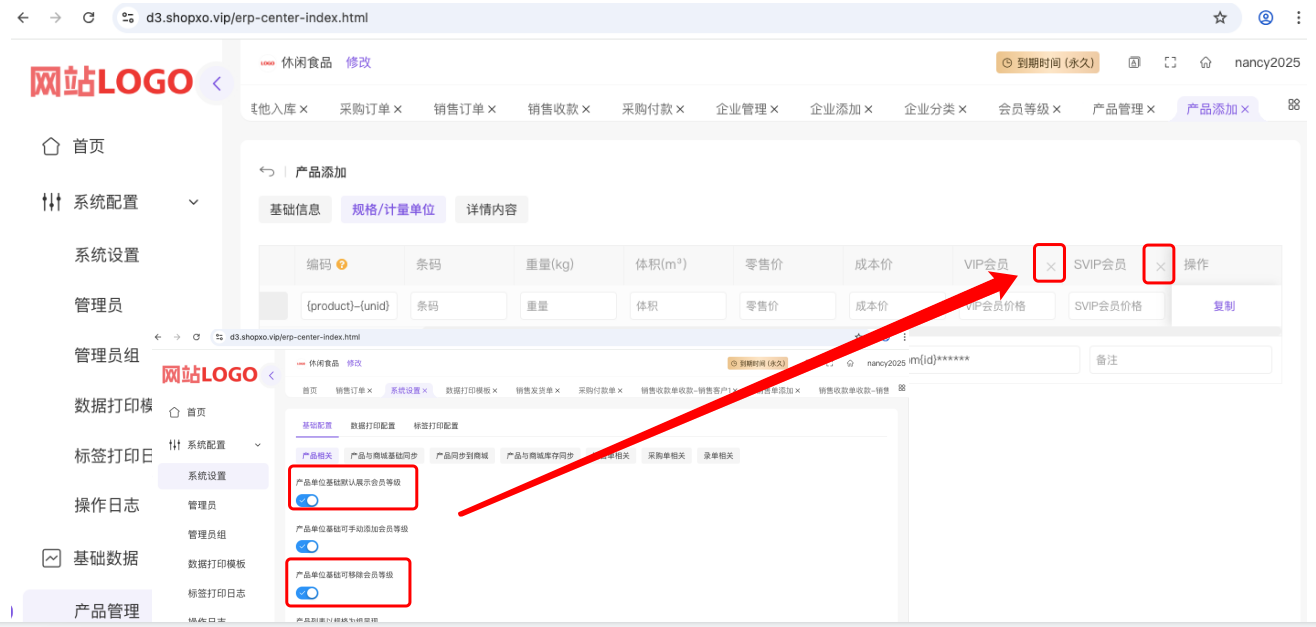Toggle 产品单位基础可移除会员等级 switch
Image resolution: width=1316 pixels, height=627 pixels.
[307, 593]
